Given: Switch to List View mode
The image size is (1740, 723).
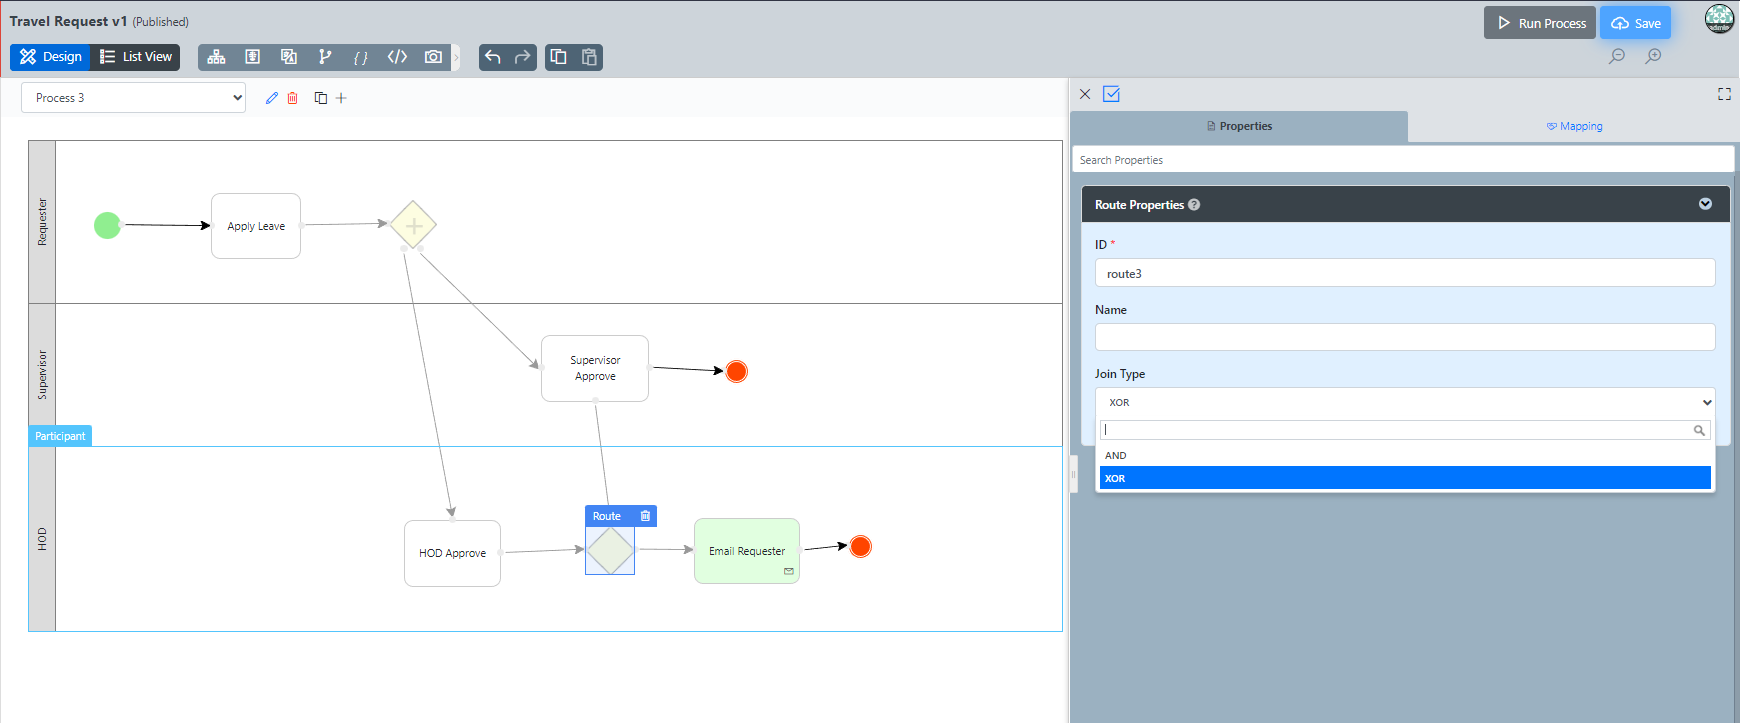Looking at the screenshot, I should 136,57.
